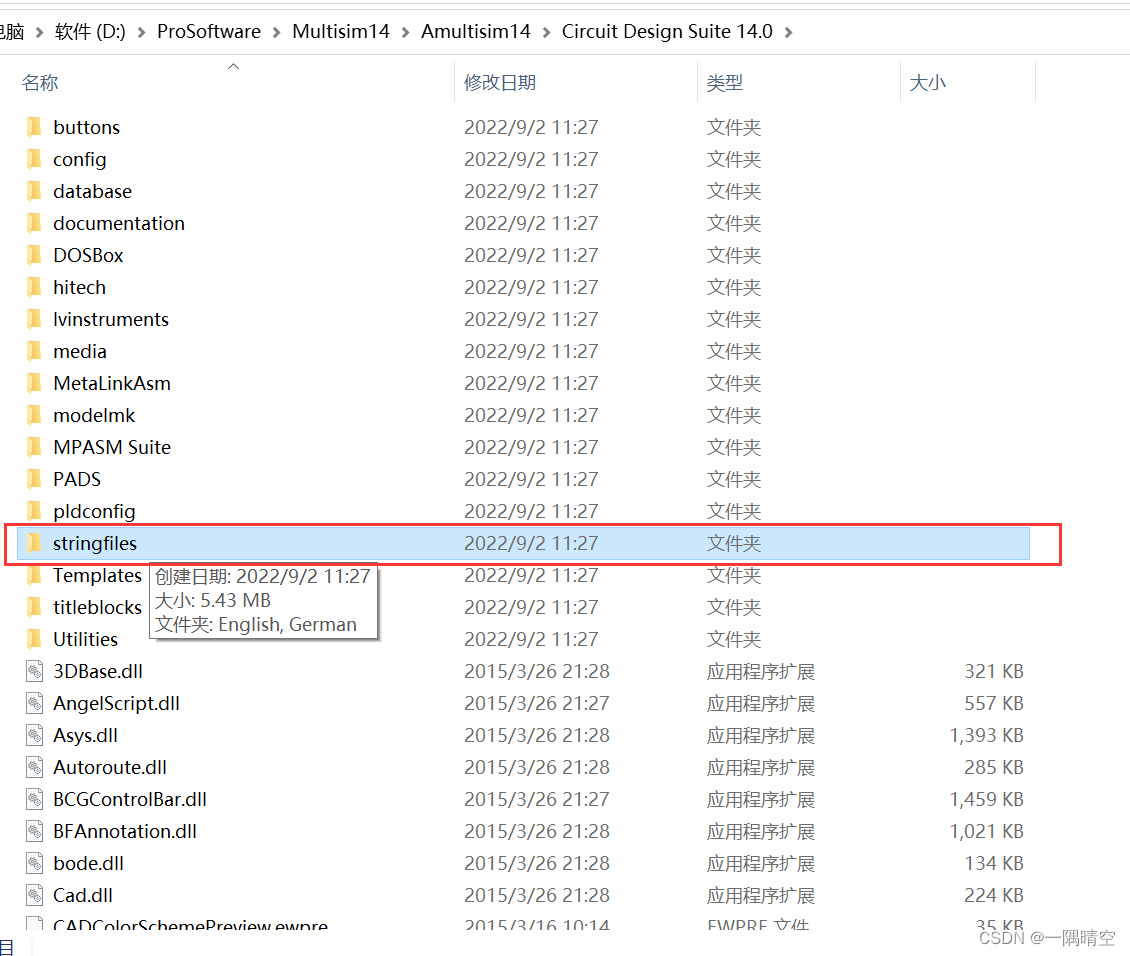The height and width of the screenshot is (956, 1130).
Task: Click the BFAnnotation.dll file icon
Action: pos(34,831)
